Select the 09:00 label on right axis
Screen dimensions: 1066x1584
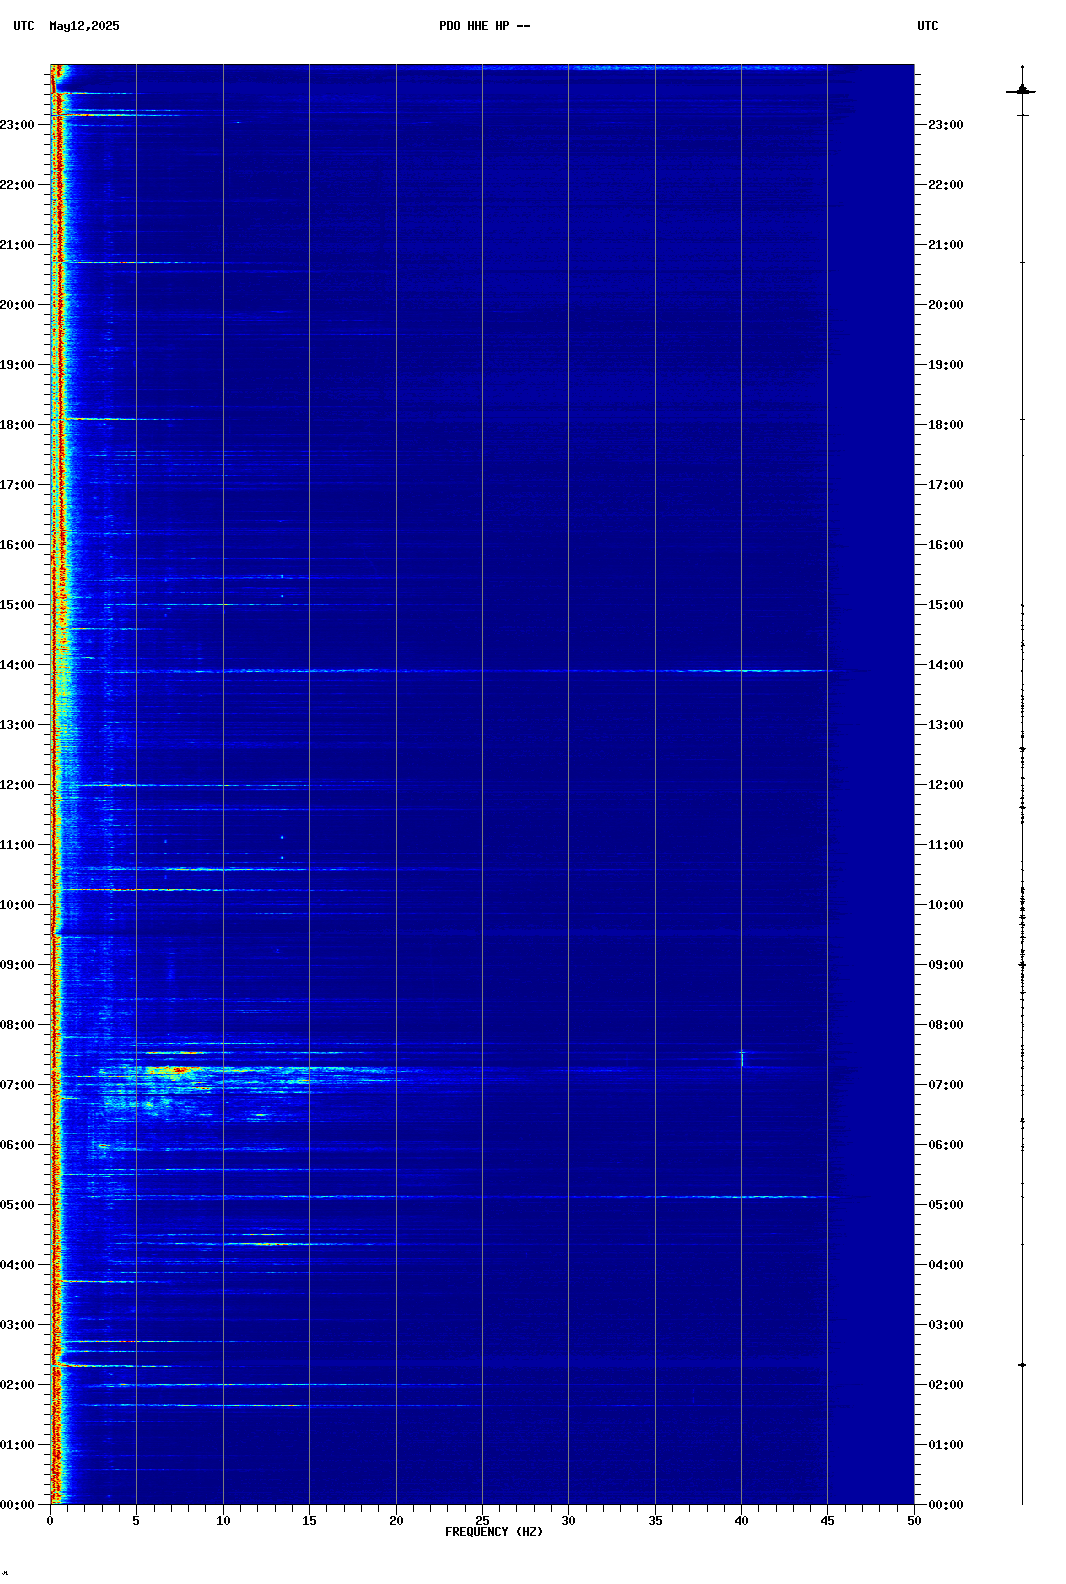pos(946,965)
